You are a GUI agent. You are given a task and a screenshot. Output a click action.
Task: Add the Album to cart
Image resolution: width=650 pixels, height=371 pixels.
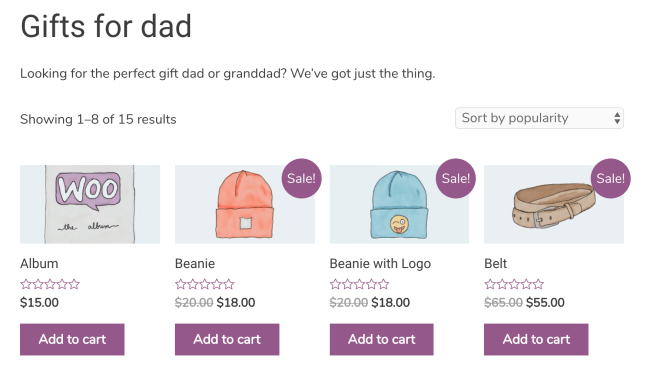pos(72,339)
